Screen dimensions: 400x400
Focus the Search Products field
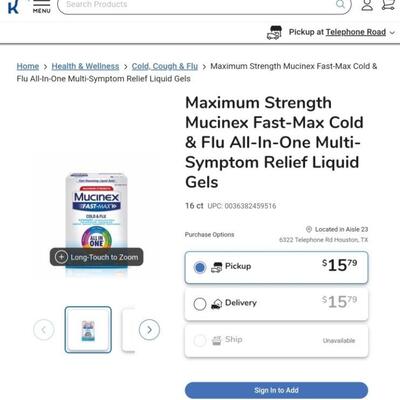204,5
